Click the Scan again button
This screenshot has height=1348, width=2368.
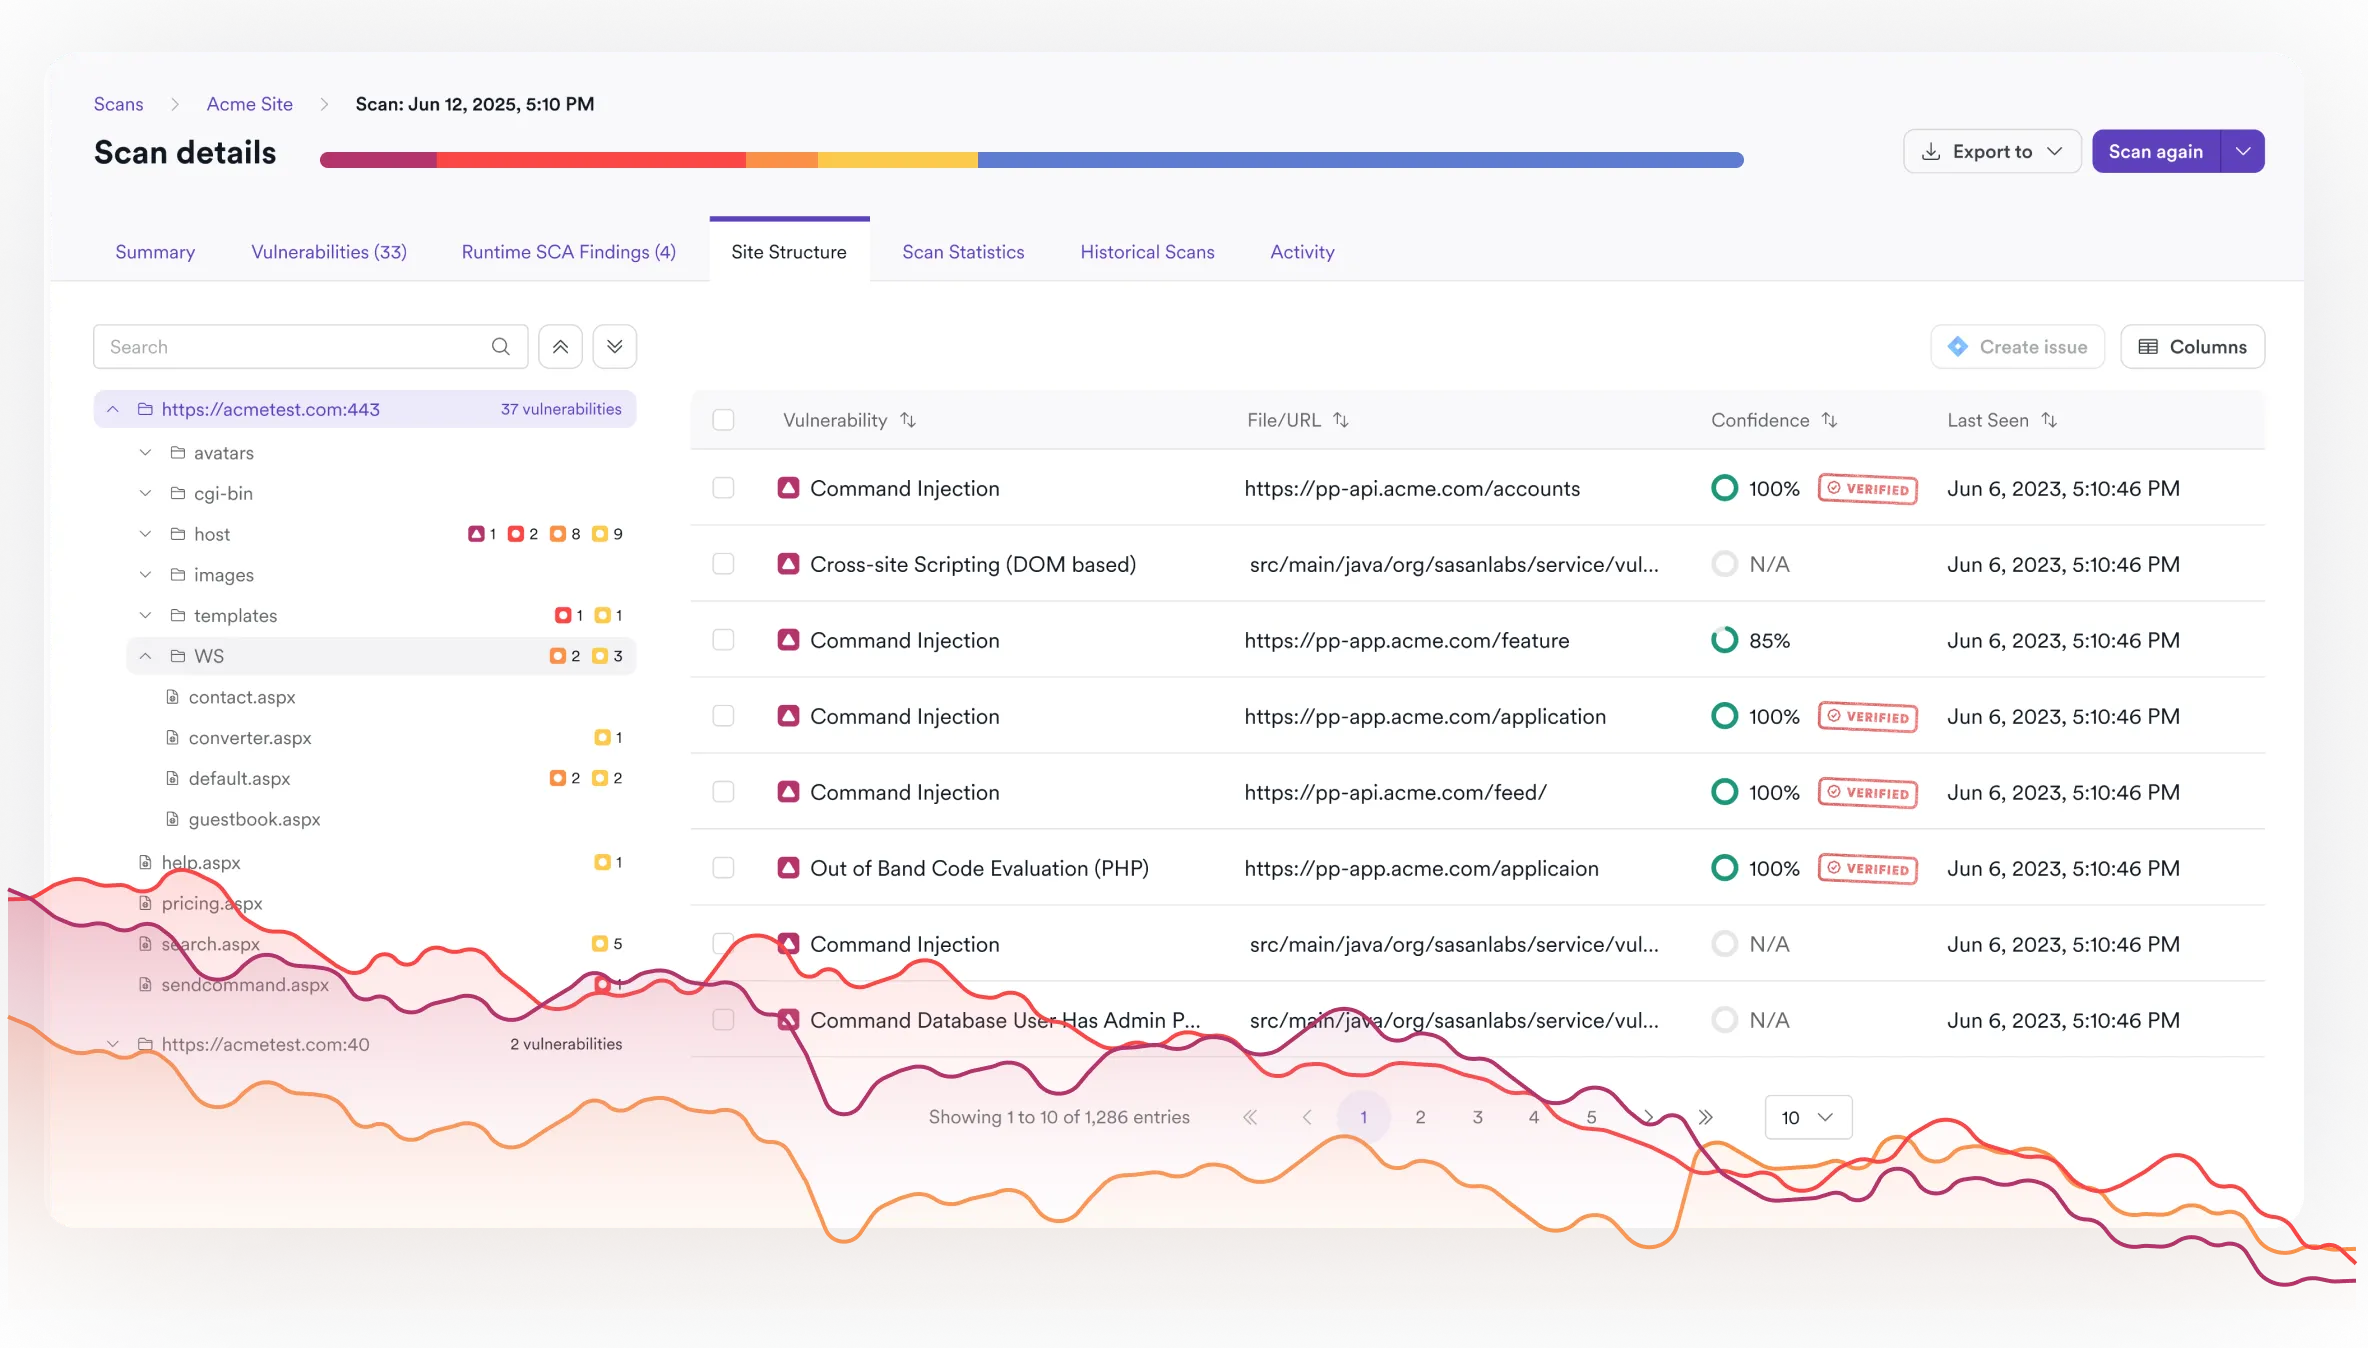2155,151
